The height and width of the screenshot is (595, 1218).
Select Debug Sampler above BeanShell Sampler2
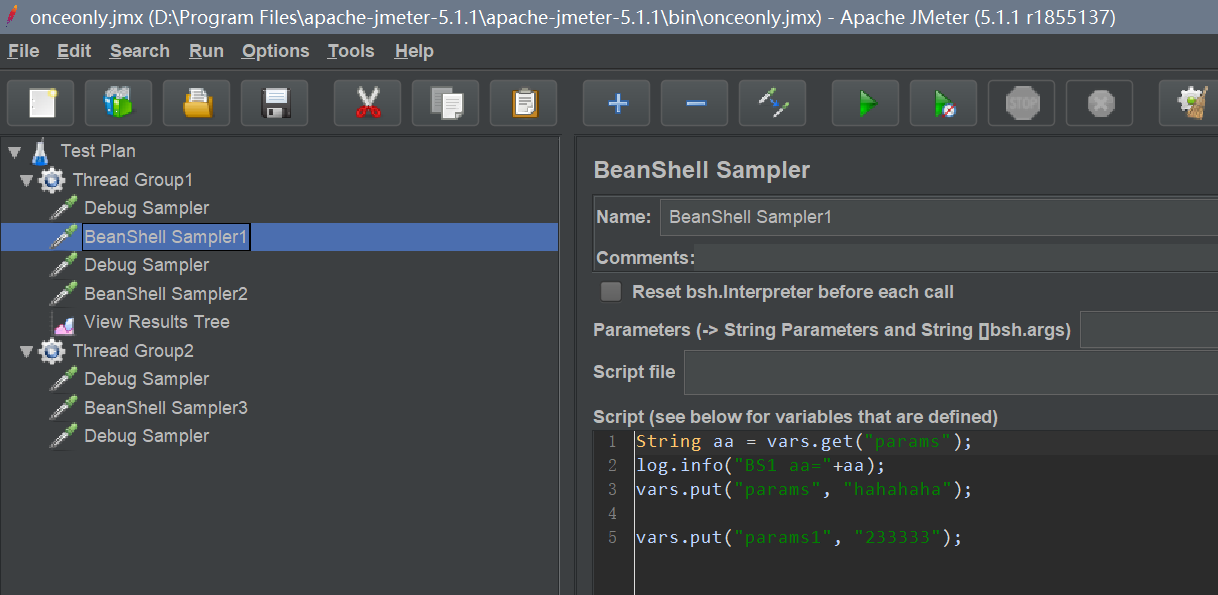pyautogui.click(x=147, y=265)
